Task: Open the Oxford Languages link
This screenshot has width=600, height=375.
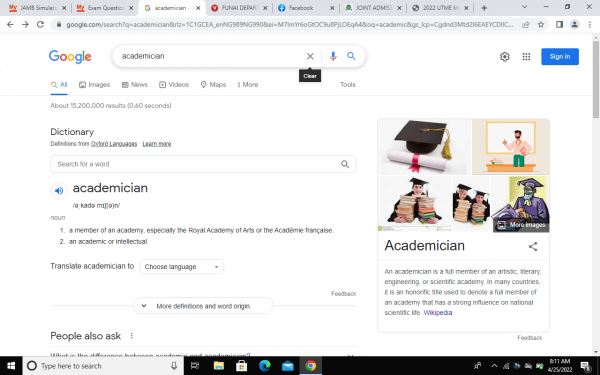Action: (114, 144)
